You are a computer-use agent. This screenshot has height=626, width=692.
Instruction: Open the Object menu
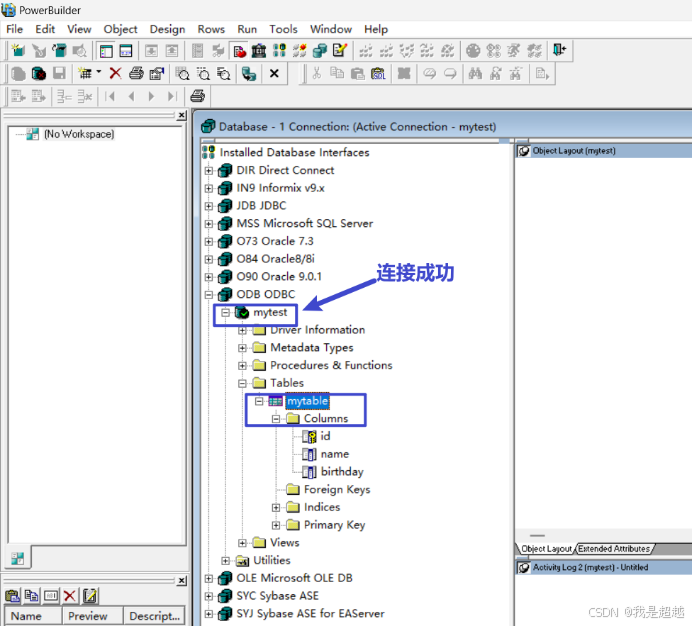pos(120,29)
